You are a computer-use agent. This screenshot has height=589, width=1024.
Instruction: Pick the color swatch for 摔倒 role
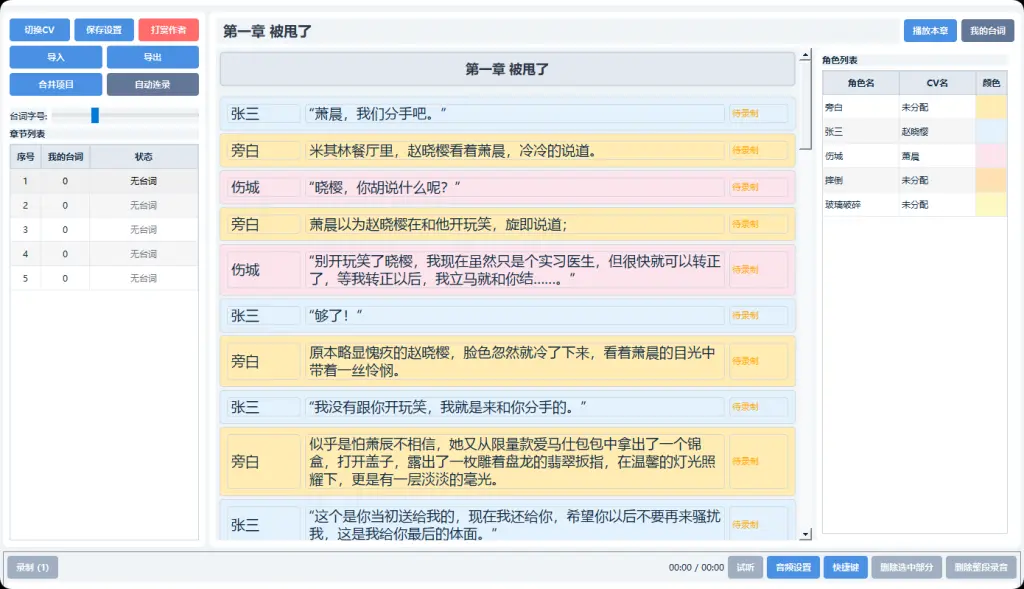[x=991, y=180]
